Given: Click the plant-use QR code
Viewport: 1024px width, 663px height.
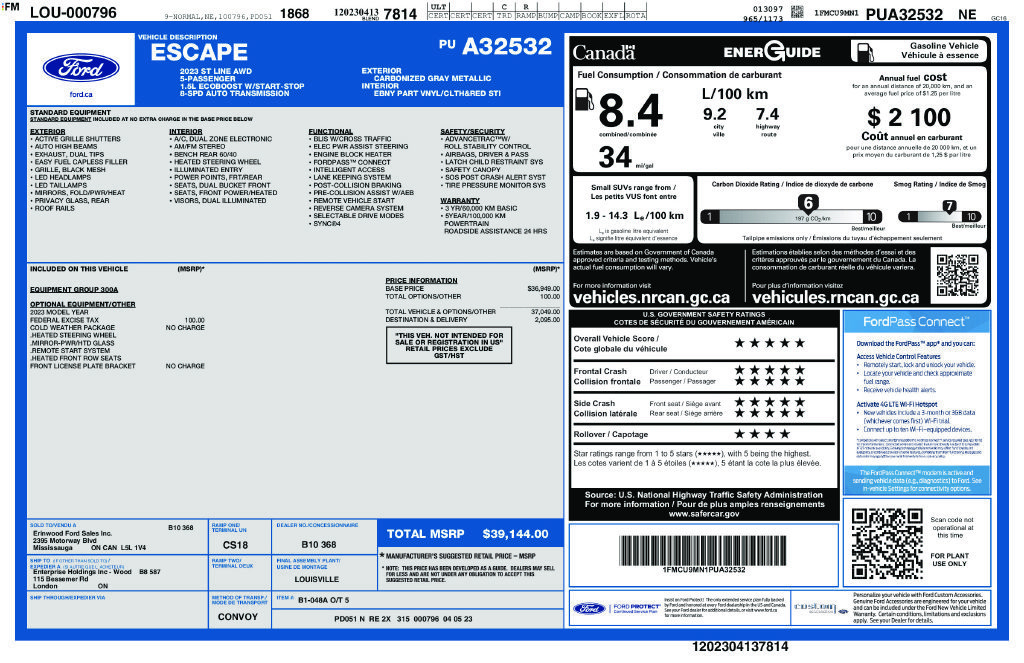Looking at the screenshot, I should [x=887, y=543].
